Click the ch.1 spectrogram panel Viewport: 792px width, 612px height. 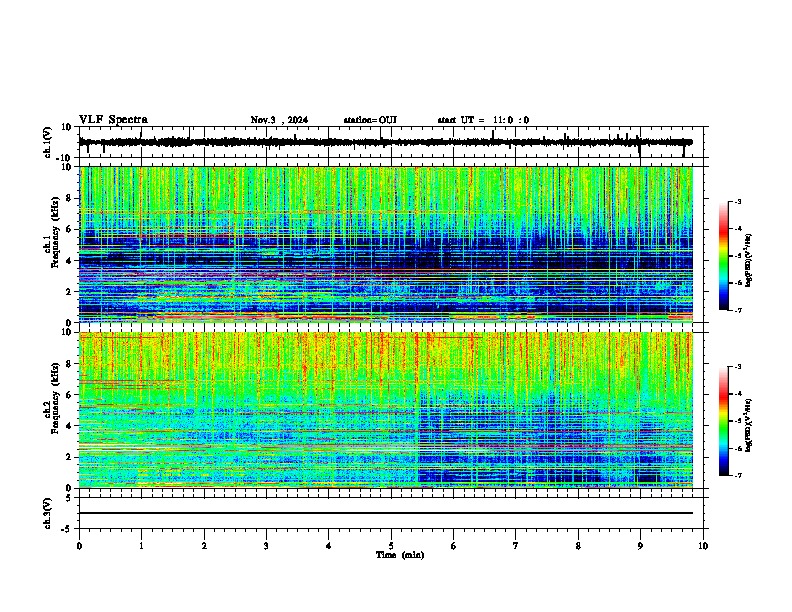click(x=386, y=244)
